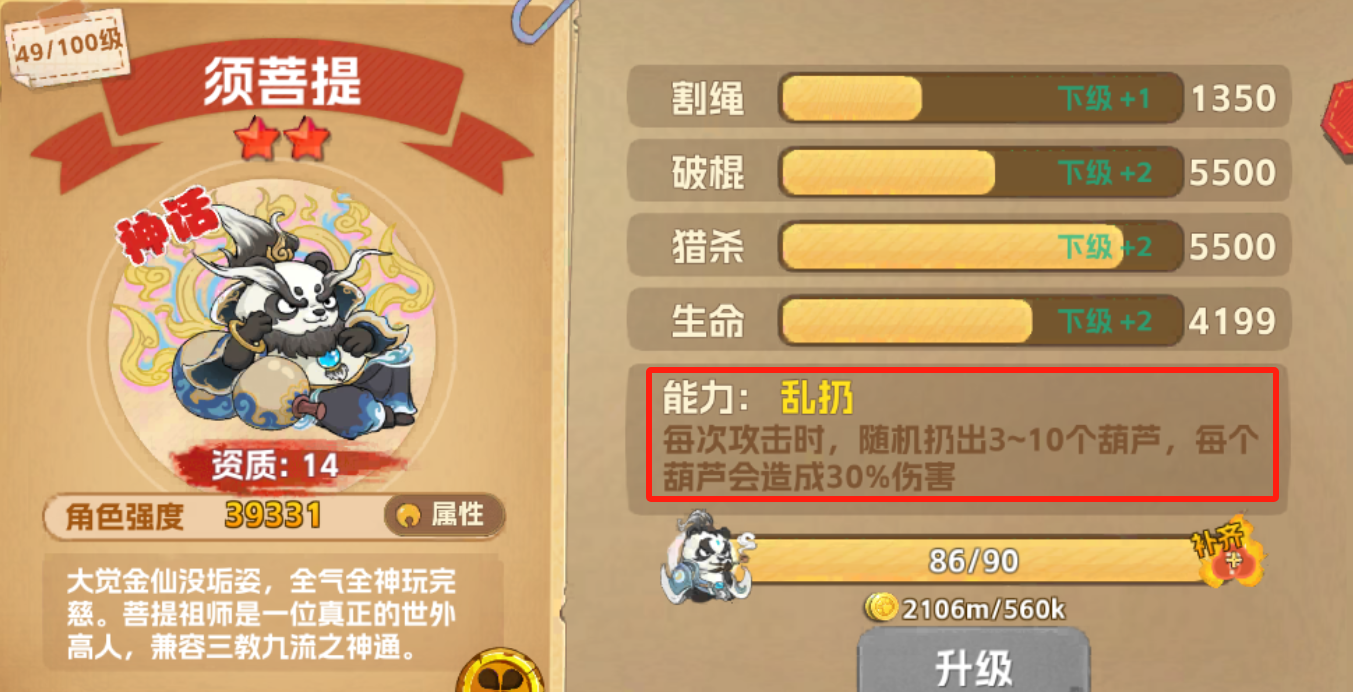
Task: Click the 生命 stat progress bar
Action: (979, 320)
